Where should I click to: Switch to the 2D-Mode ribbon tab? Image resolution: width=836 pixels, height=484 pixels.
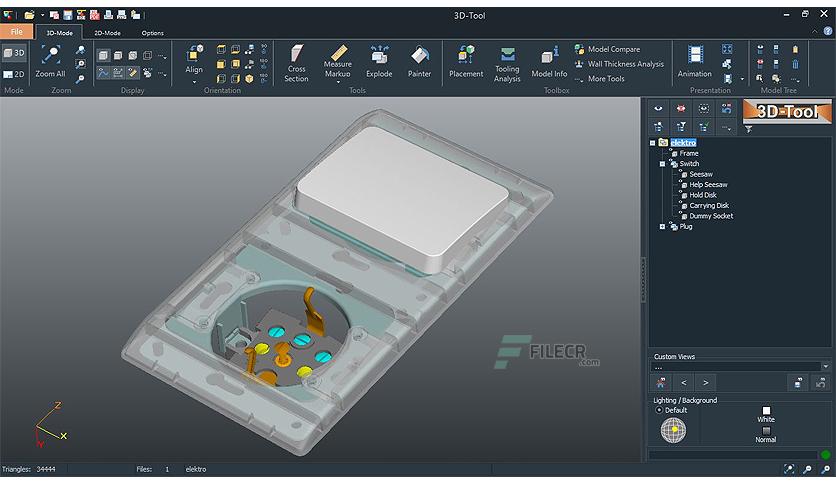pos(107,33)
